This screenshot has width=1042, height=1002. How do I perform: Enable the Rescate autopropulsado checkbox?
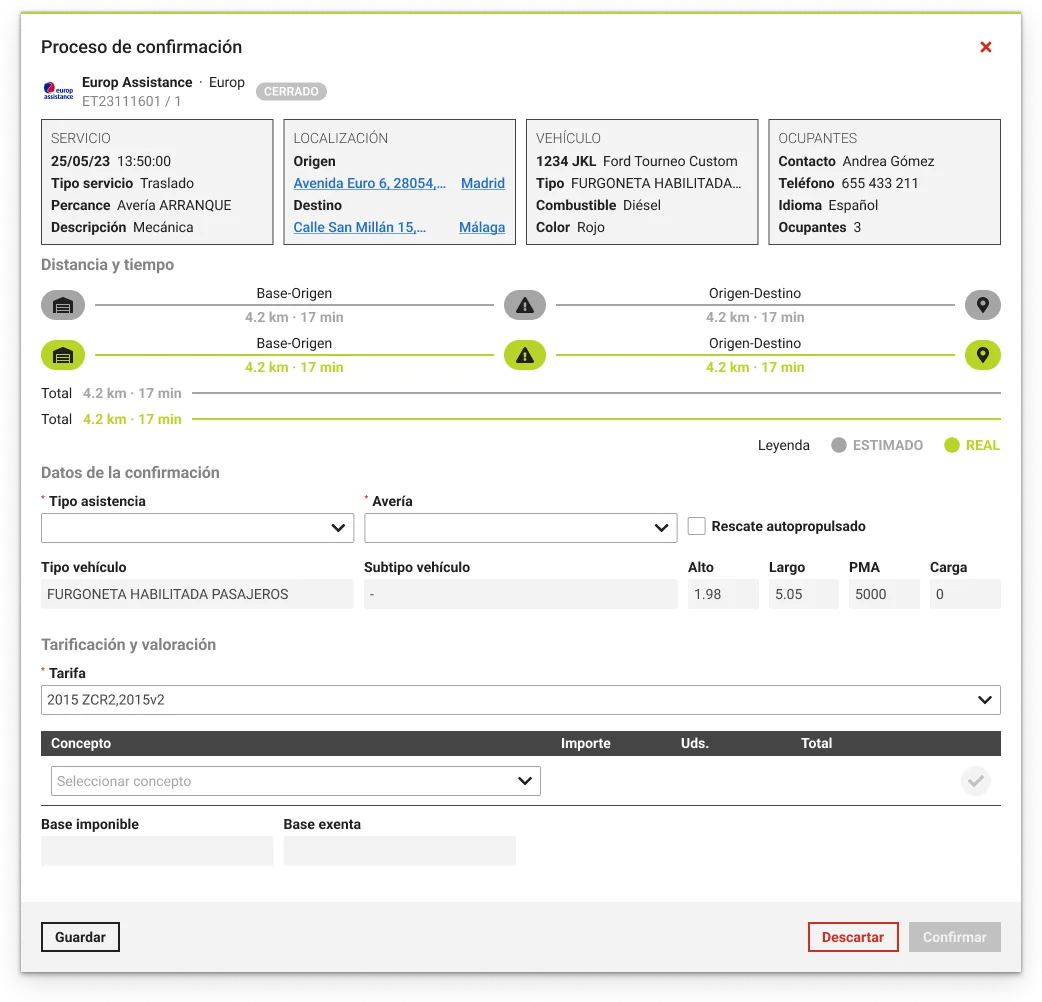pyautogui.click(x=696, y=526)
